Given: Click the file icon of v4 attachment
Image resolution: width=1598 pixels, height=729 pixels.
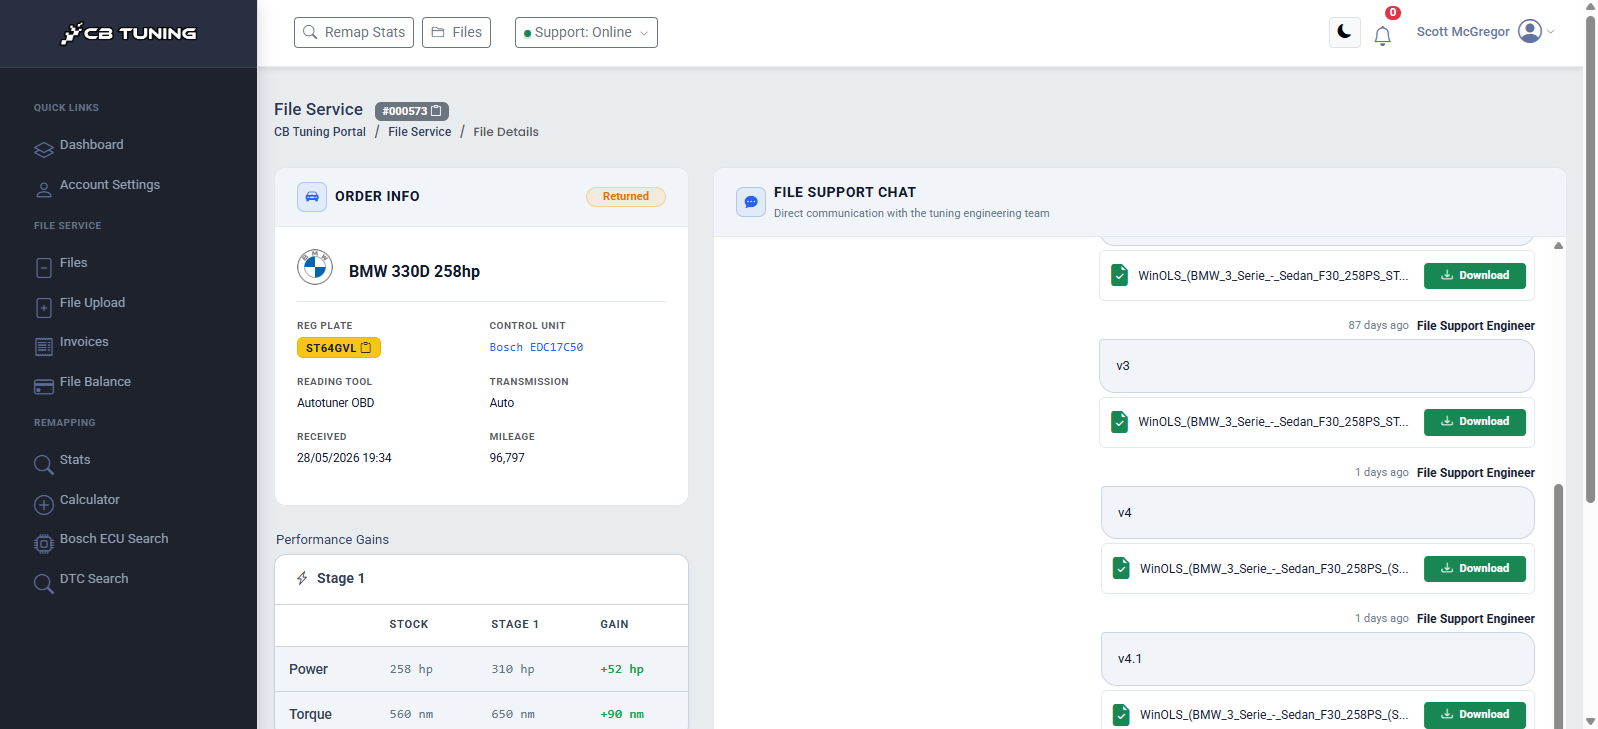Looking at the screenshot, I should (x=1121, y=569).
